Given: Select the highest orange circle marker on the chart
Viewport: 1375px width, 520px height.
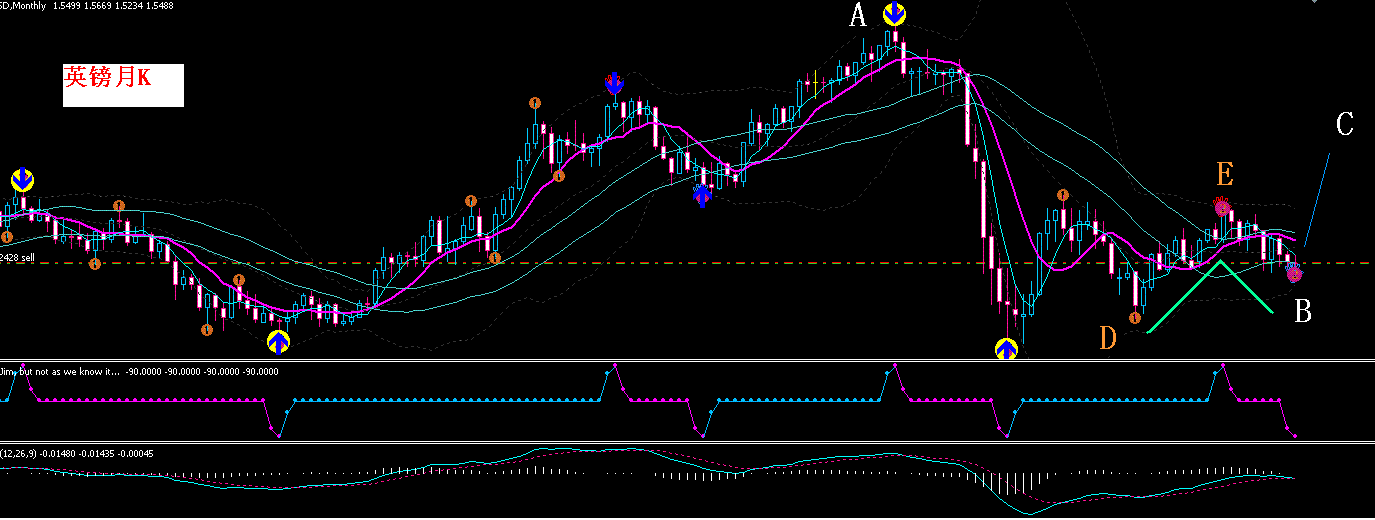Looking at the screenshot, I should pyautogui.click(x=535, y=103).
